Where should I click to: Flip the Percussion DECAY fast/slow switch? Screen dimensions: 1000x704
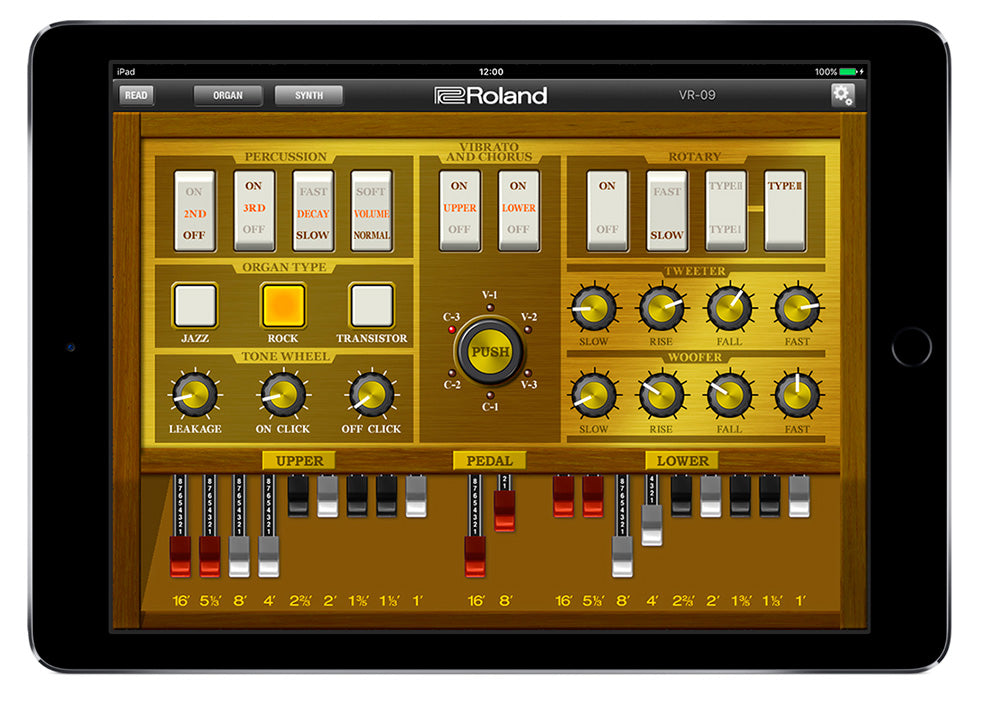coord(312,210)
